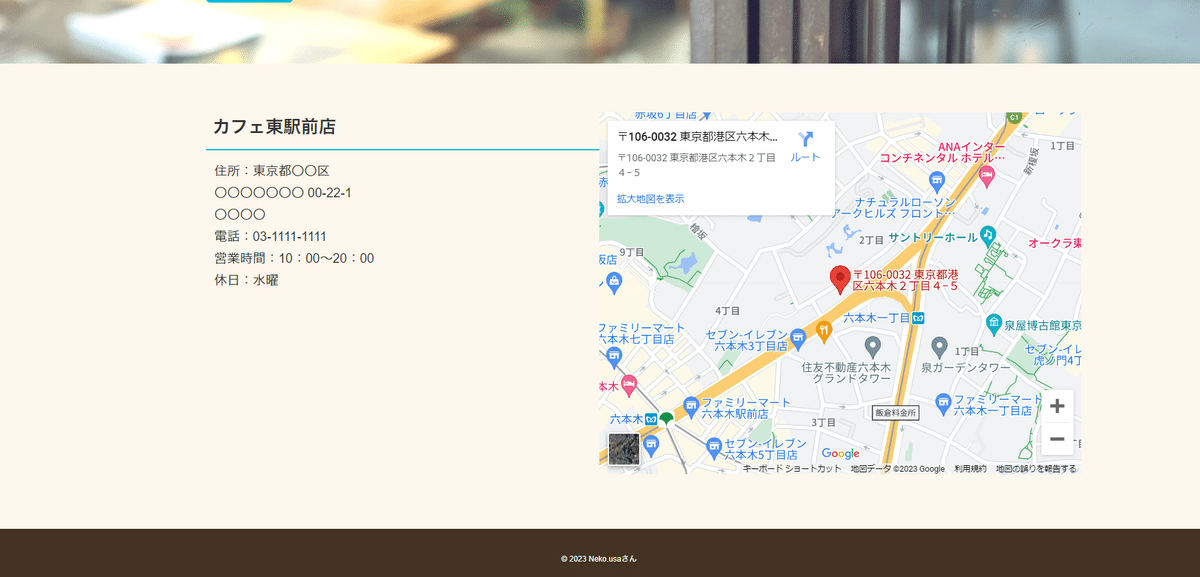Click the 住所：東京都〇〇区 text
1200x577 pixels.
[272, 171]
